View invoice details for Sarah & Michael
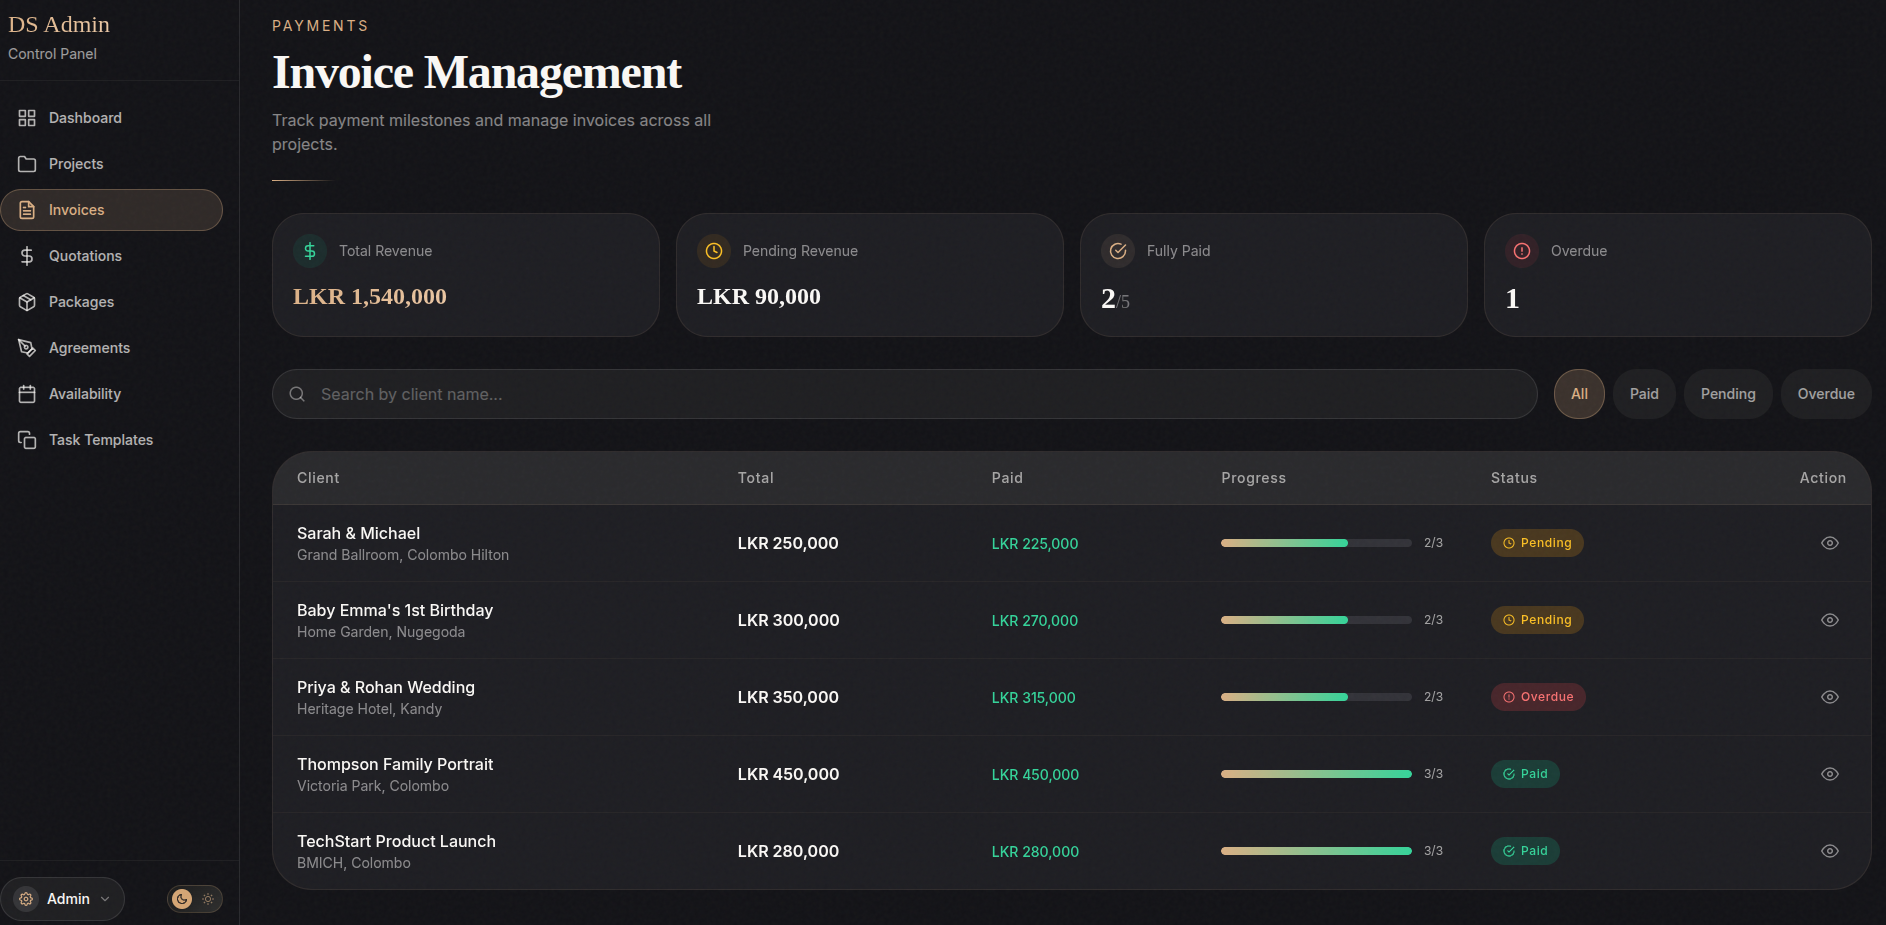The width and height of the screenshot is (1886, 925). 1830,543
